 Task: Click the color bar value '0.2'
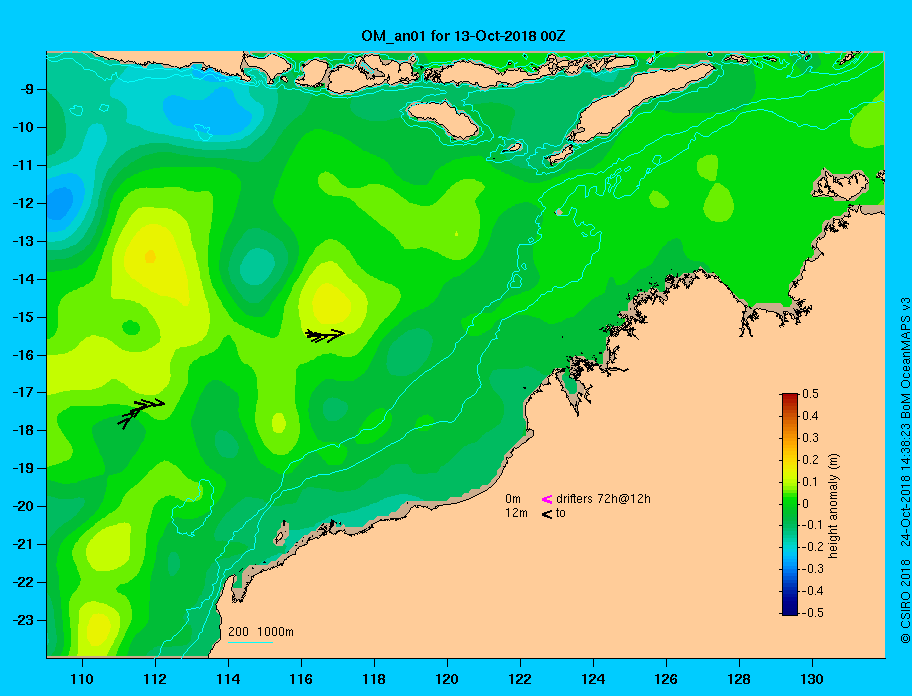[810, 460]
